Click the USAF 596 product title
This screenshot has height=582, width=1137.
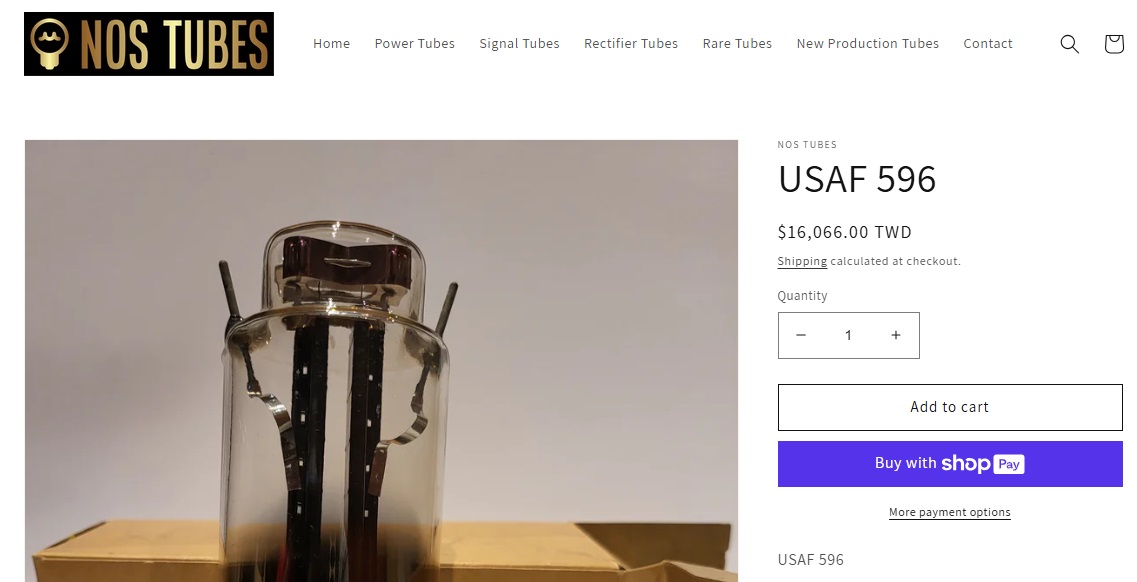[857, 179]
